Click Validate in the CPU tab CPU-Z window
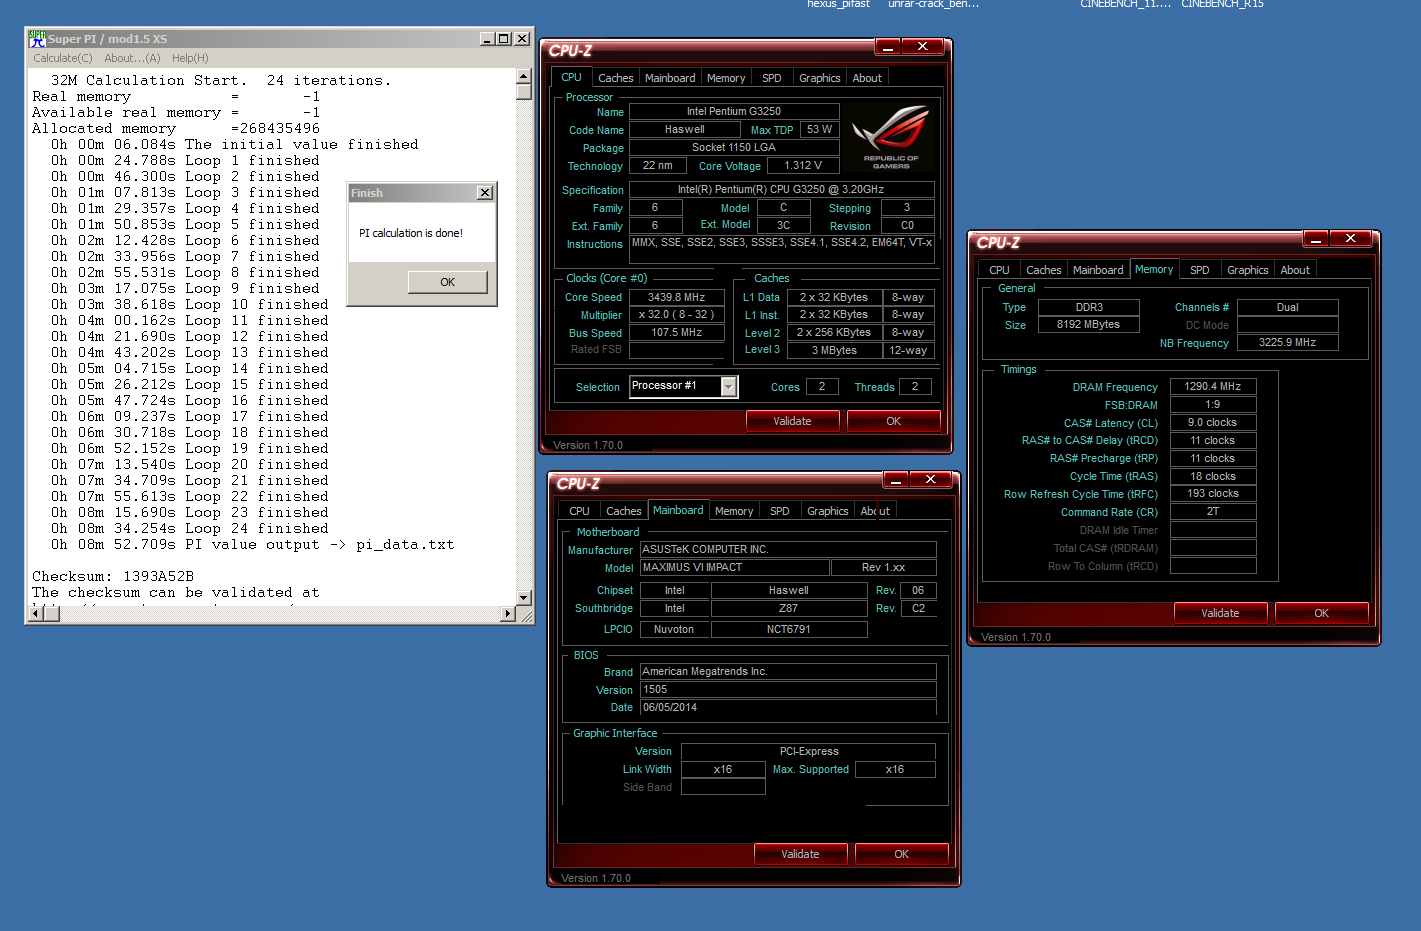The image size is (1421, 931). (x=792, y=421)
